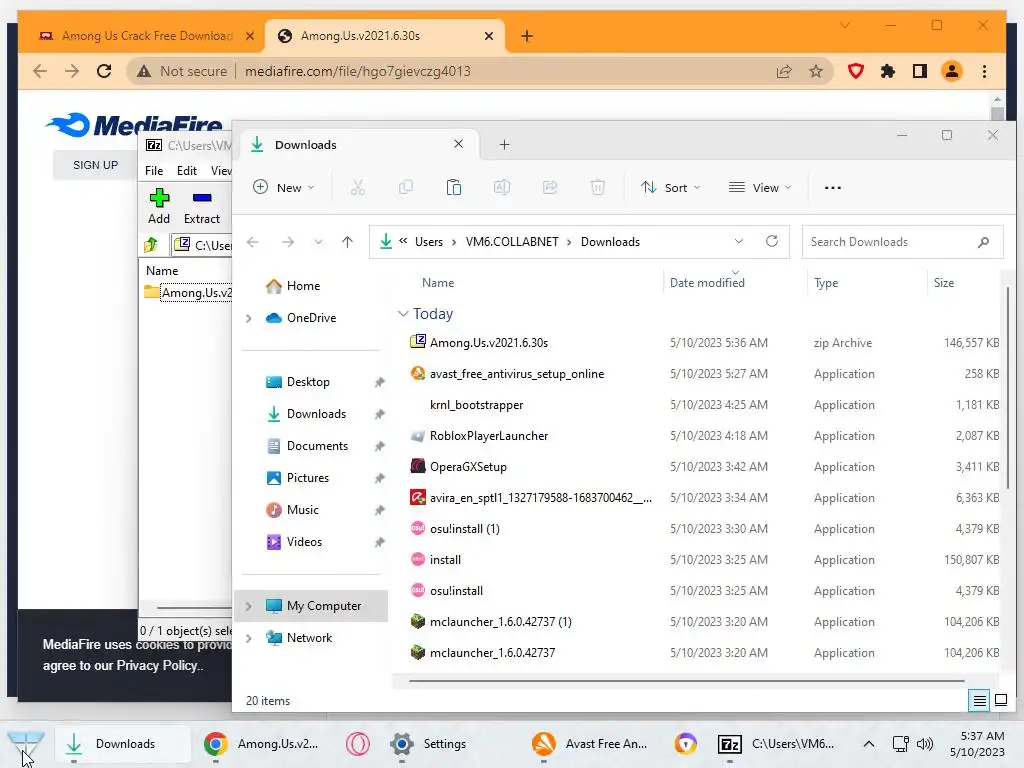Click the Share icon in Explorer toolbar
The image size is (1024, 768).
point(550,187)
